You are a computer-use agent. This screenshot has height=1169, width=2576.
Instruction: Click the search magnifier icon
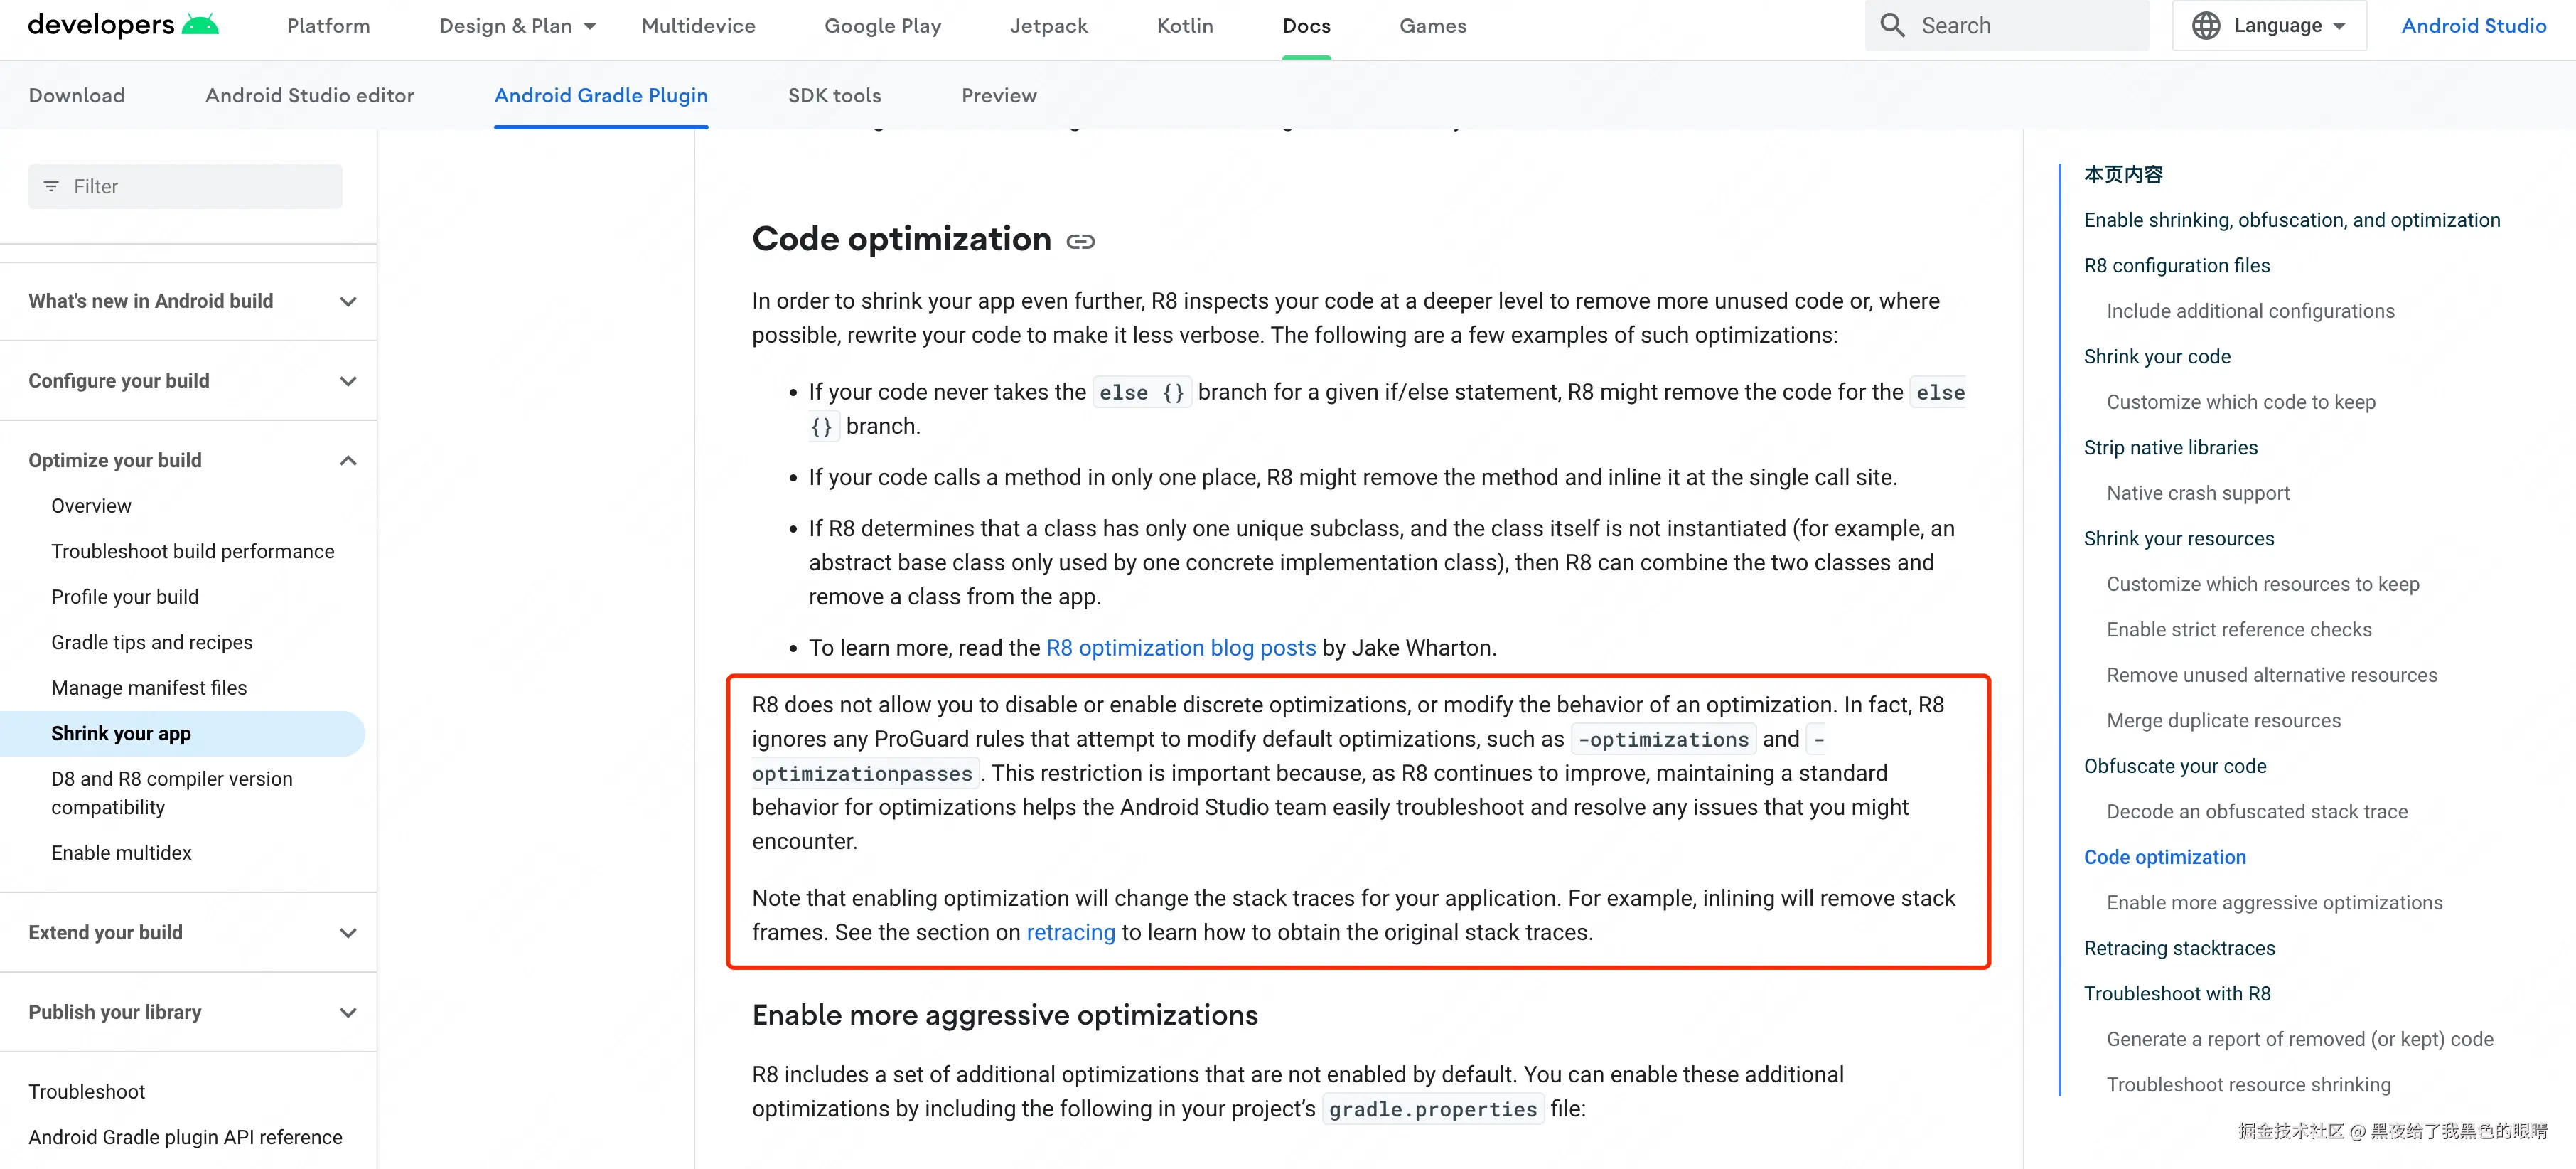pos(1892,25)
